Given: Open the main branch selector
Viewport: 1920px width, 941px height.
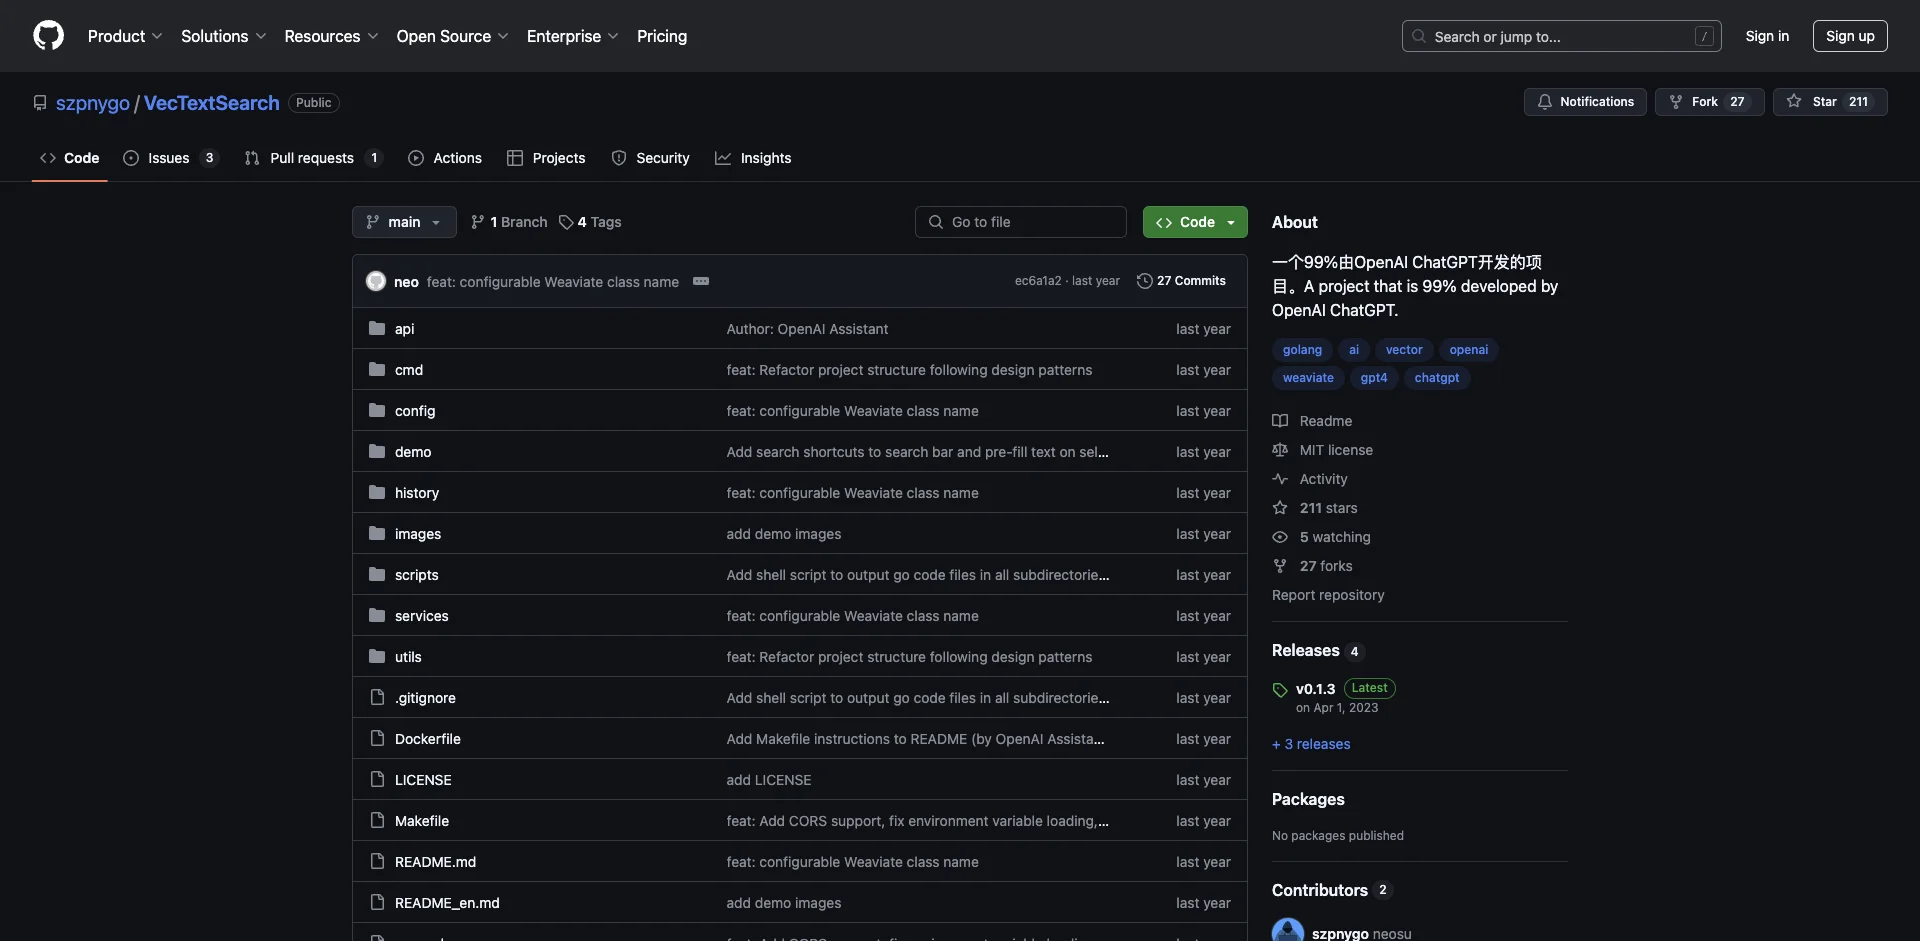Looking at the screenshot, I should (x=404, y=222).
